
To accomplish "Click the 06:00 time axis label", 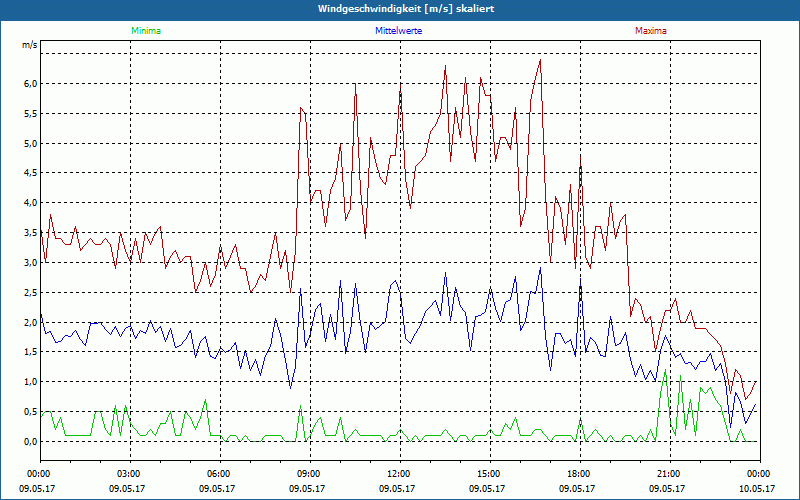I will click(x=220, y=474).
